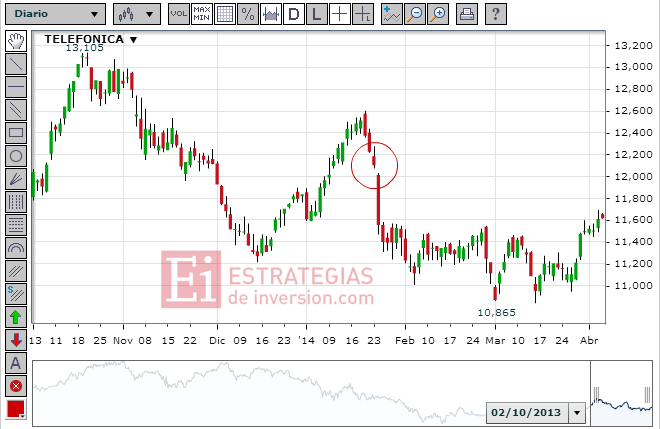
Task: Click the '14 year axis label
Action: tap(306, 340)
